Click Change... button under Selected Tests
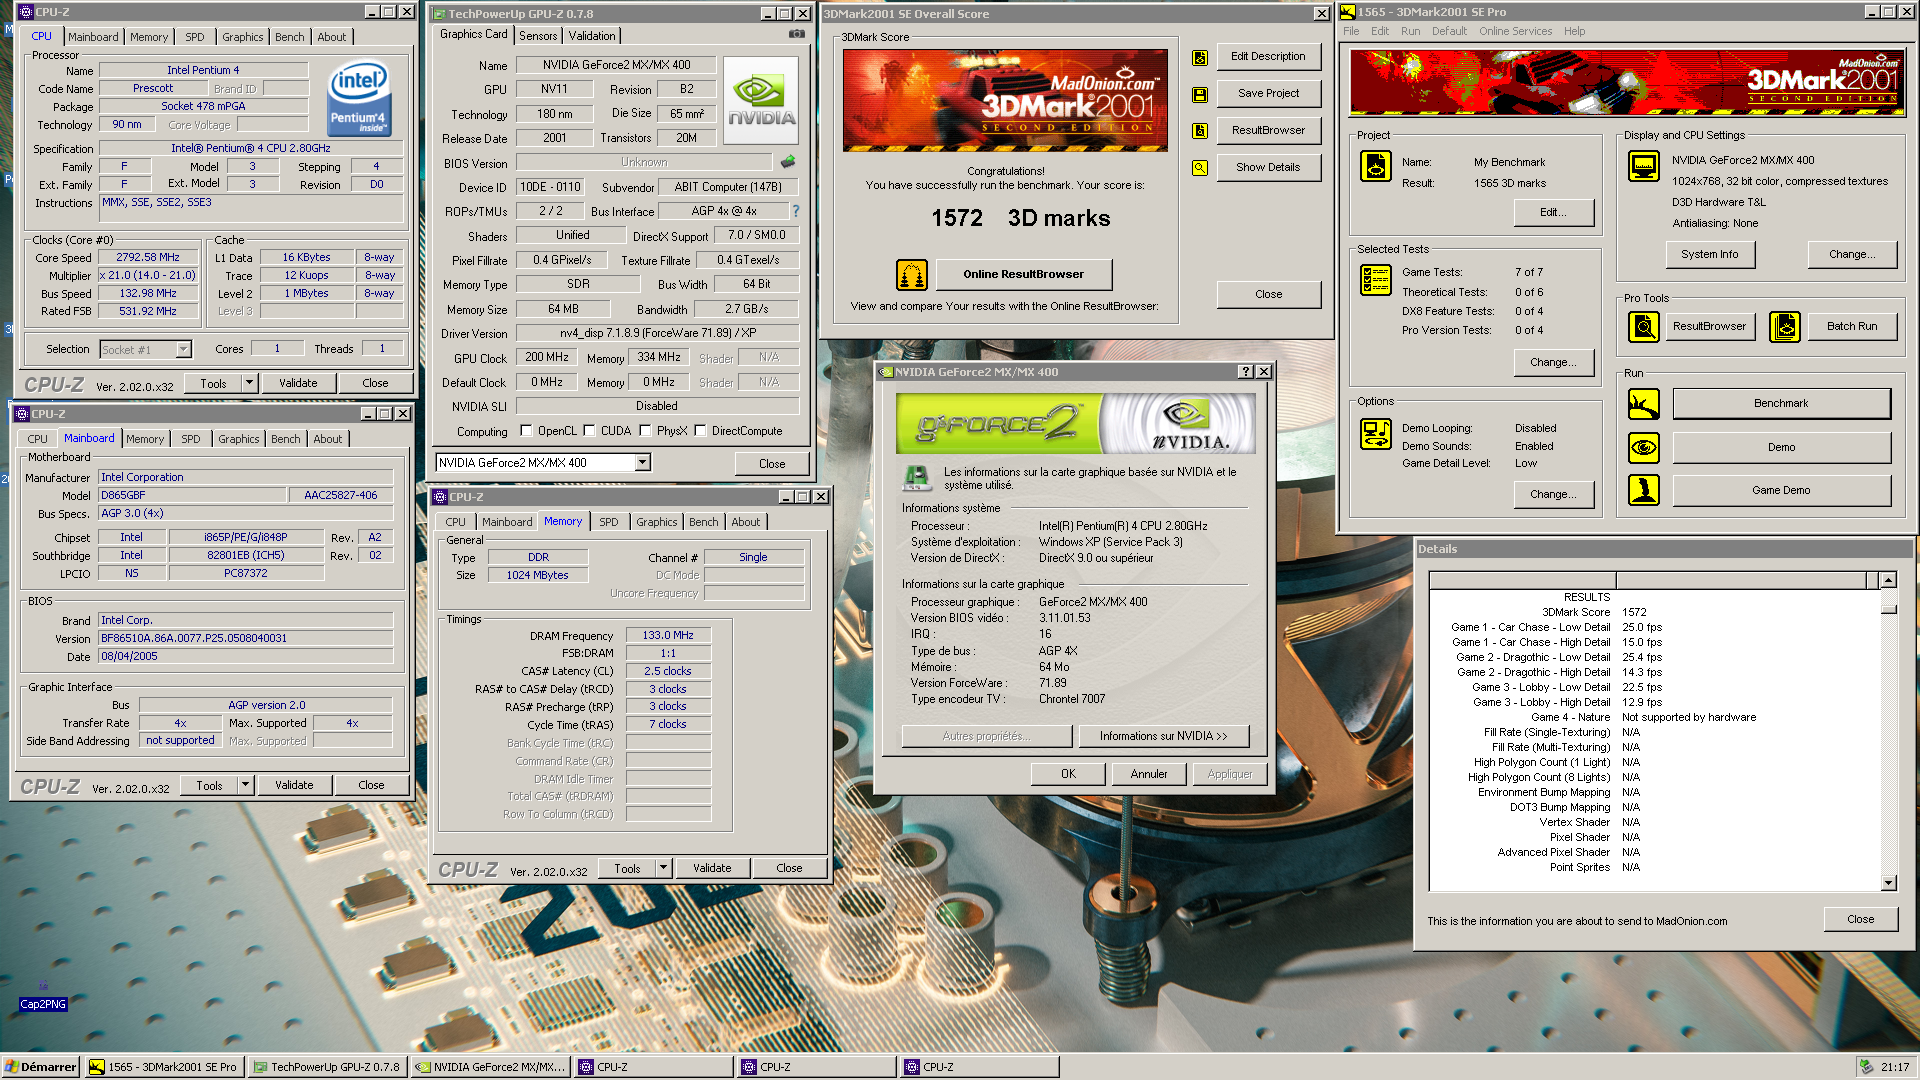This screenshot has height=1080, width=1920. pyautogui.click(x=1553, y=362)
